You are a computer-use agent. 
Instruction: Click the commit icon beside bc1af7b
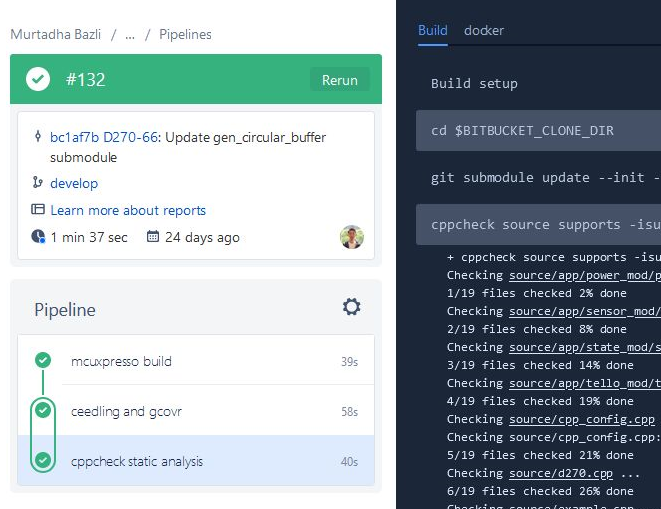tap(38, 137)
